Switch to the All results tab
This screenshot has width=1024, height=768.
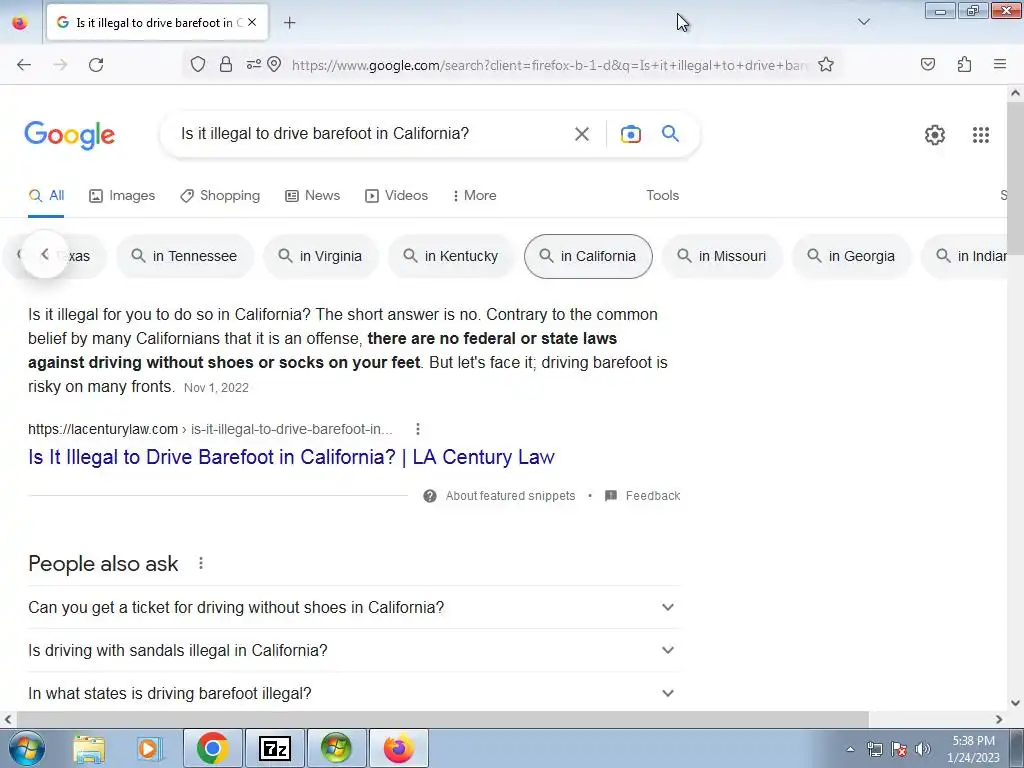(x=46, y=195)
